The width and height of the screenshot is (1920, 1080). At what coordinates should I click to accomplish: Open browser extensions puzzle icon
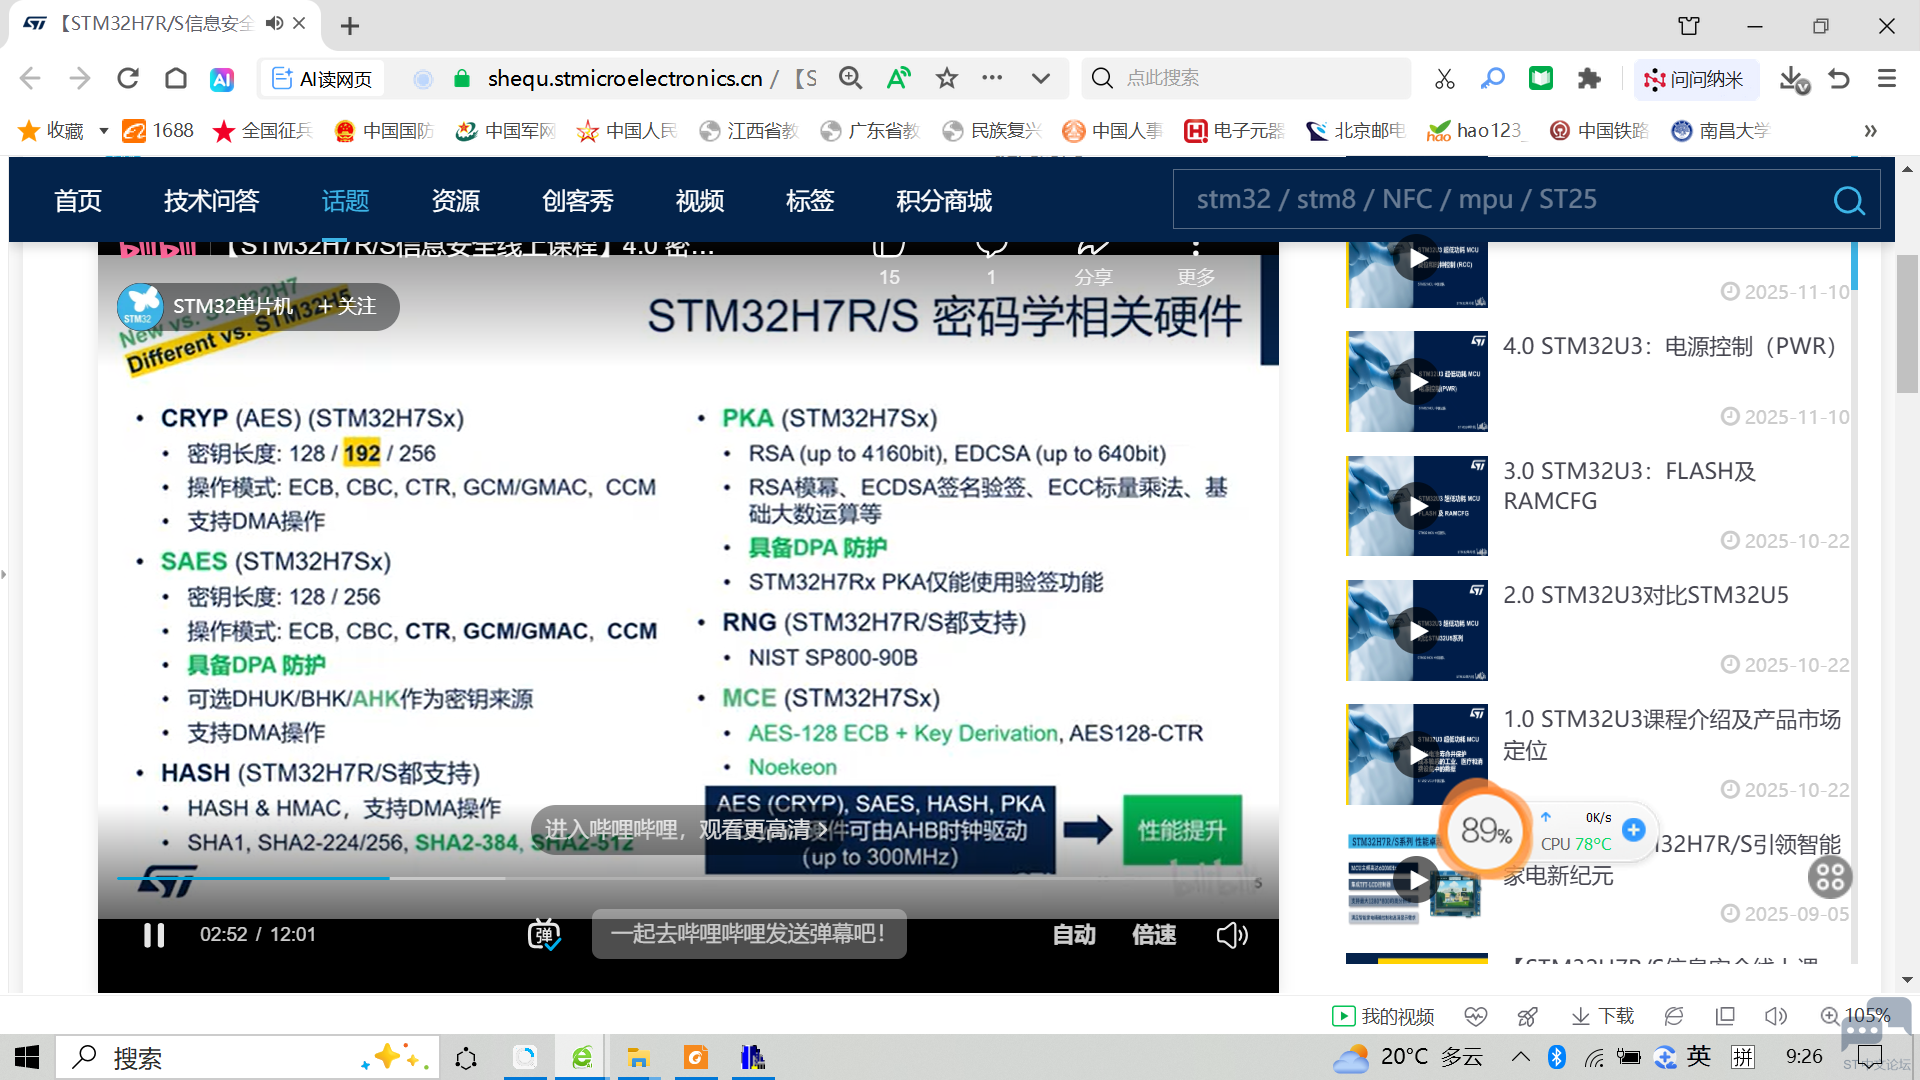1589,79
